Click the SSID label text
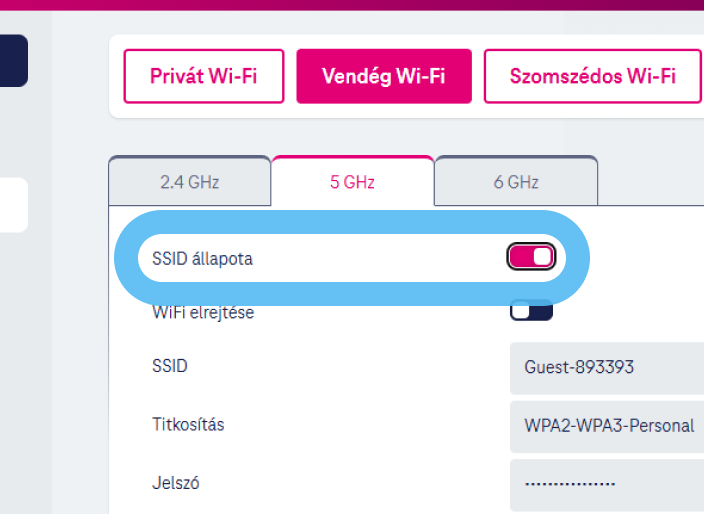The width and height of the screenshot is (704, 514). (169, 366)
